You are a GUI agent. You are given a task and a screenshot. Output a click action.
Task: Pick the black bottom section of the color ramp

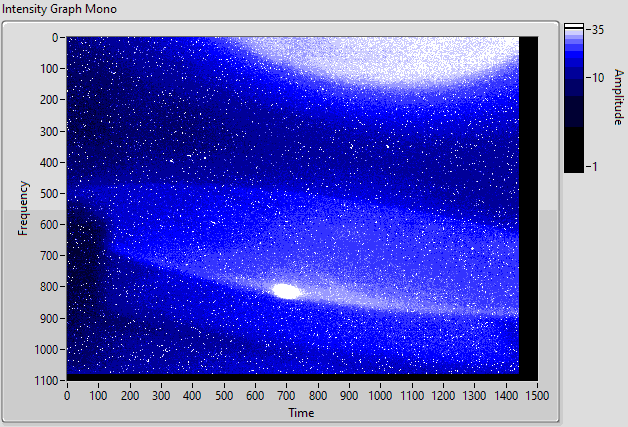point(574,150)
